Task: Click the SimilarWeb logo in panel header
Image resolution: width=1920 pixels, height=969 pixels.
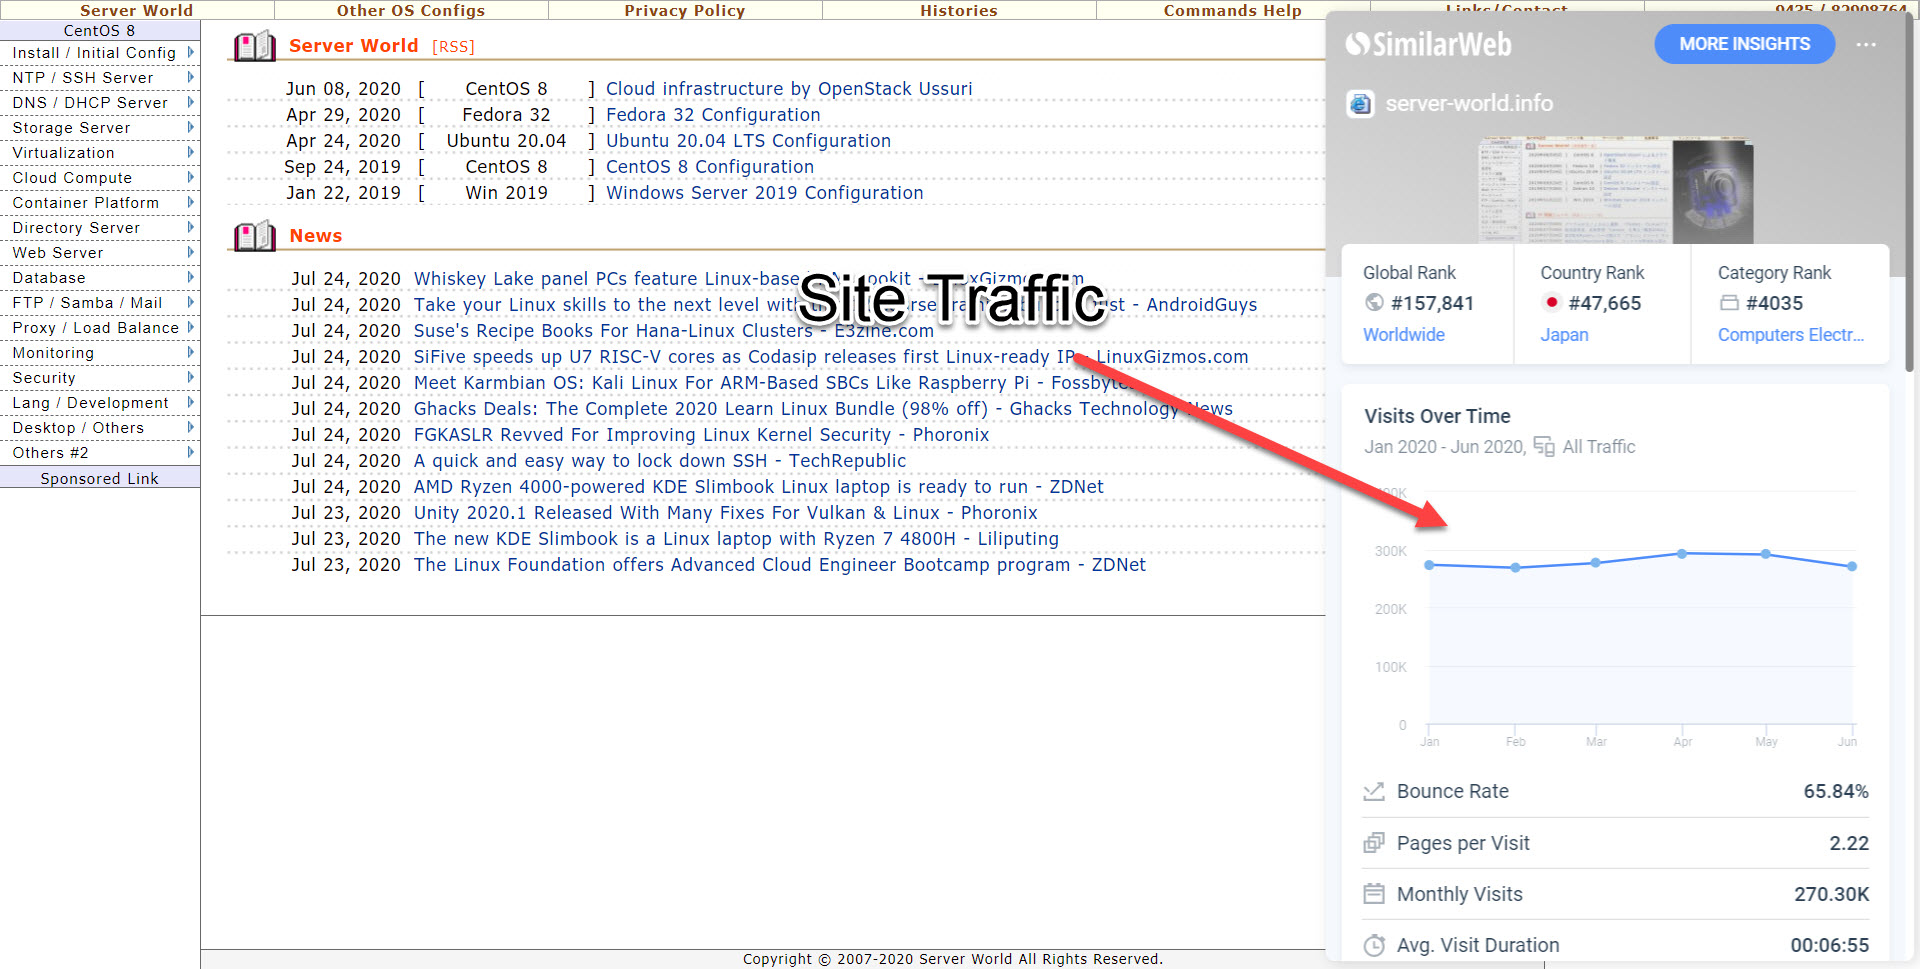Action: tap(1428, 45)
